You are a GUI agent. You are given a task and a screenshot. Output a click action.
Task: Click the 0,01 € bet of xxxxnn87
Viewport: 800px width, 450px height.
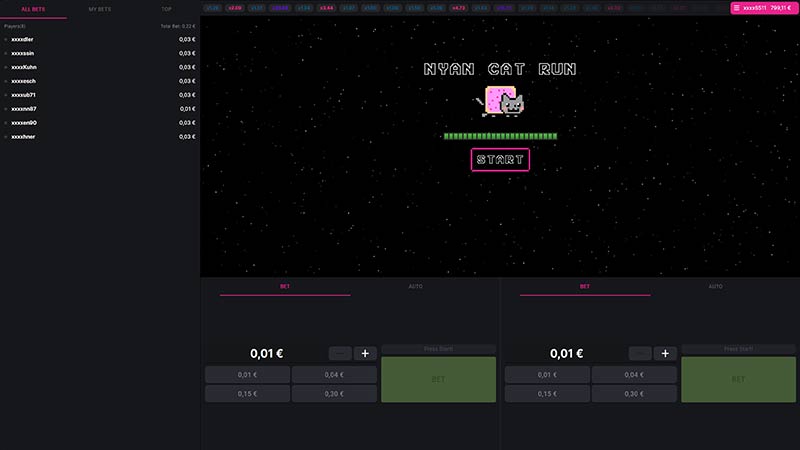point(187,109)
